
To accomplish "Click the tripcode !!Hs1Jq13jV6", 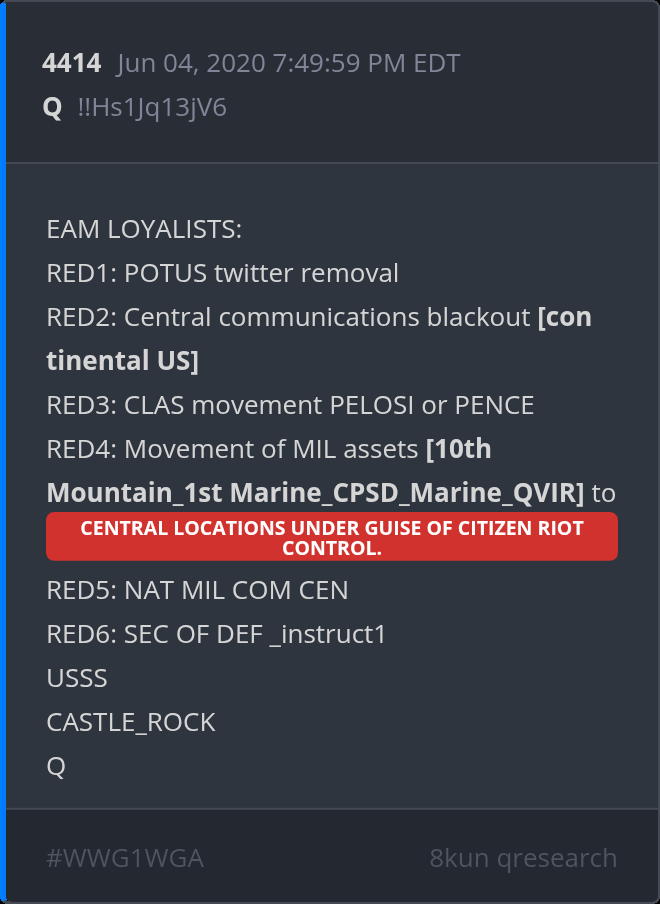I will coord(152,107).
